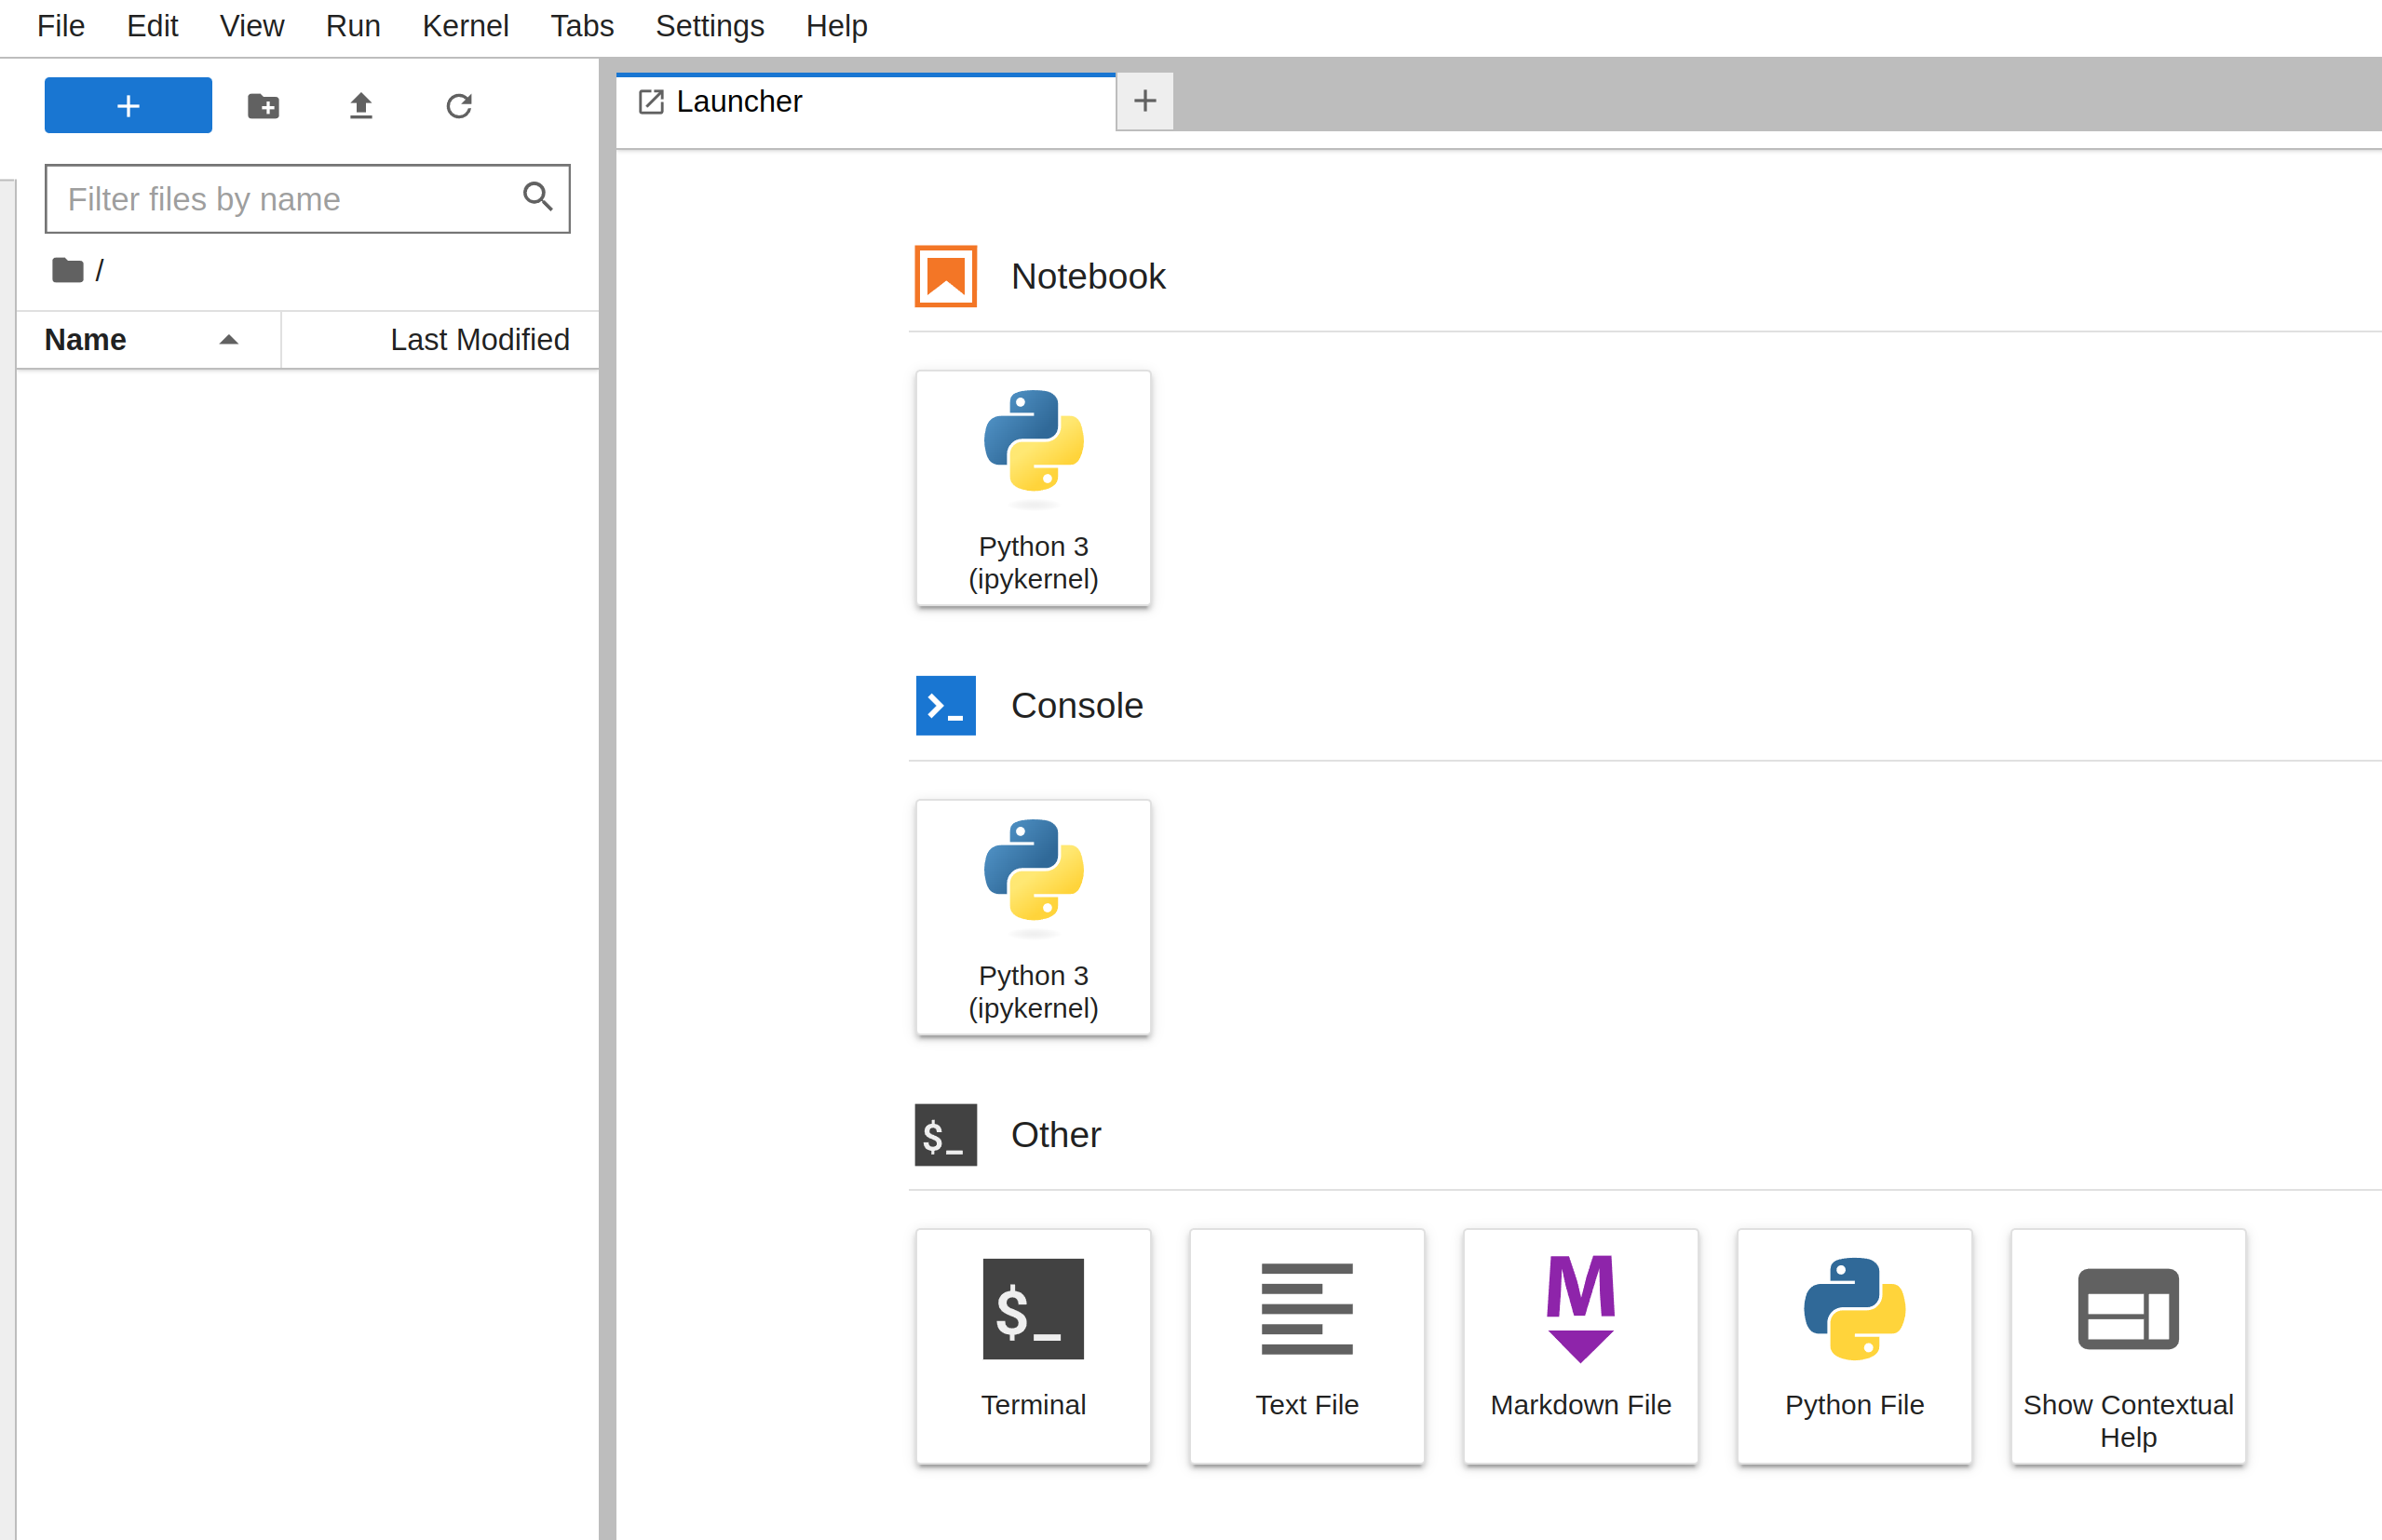Click the magnifier icon in filter box
Screen dimensions: 2382x1540
coord(538,196)
